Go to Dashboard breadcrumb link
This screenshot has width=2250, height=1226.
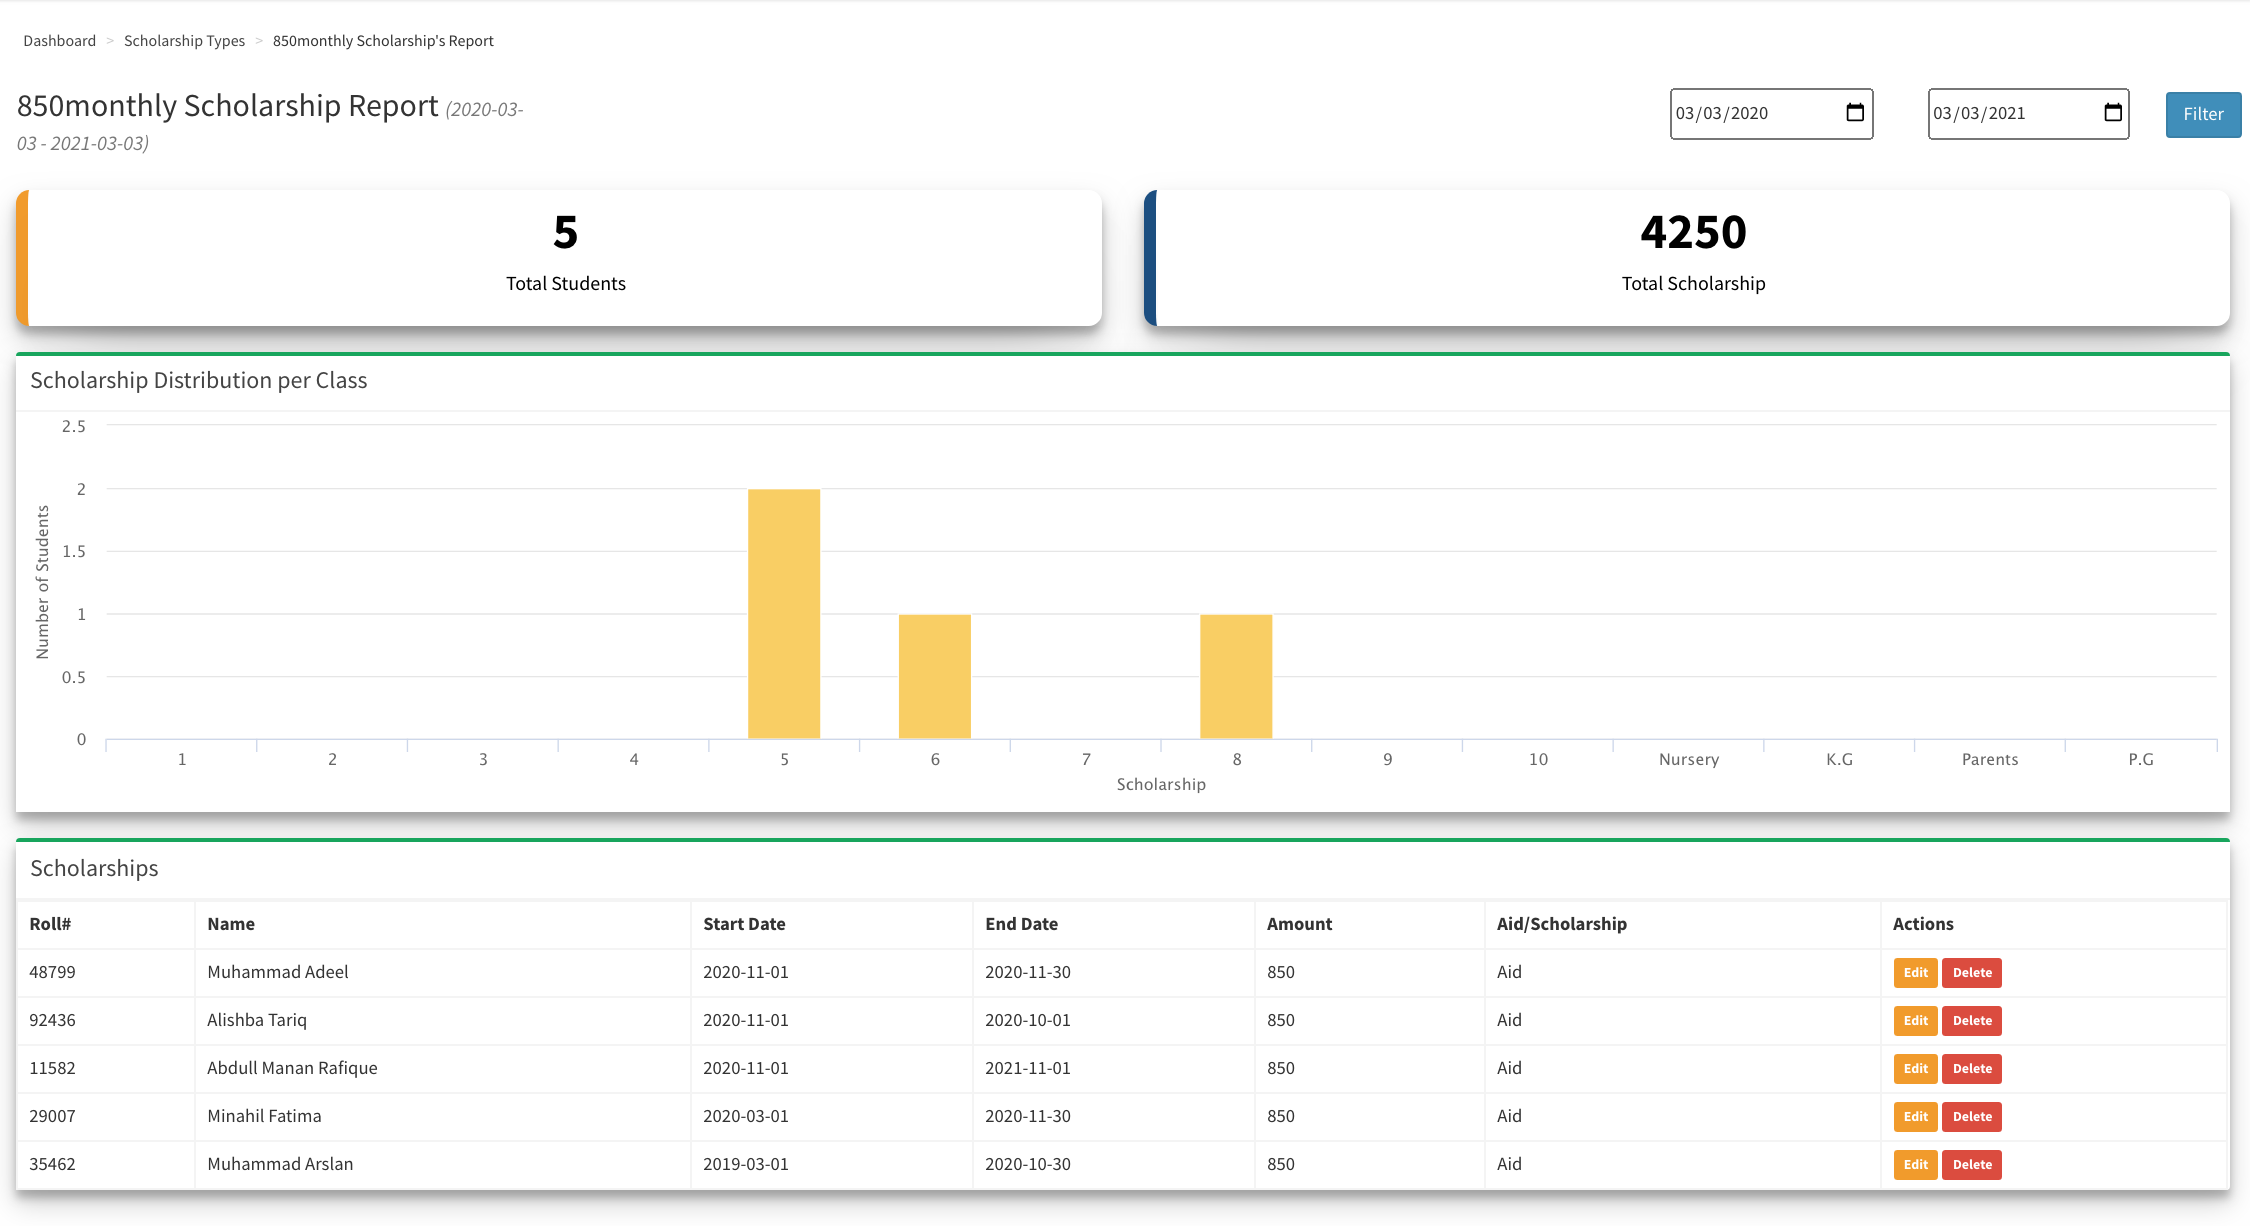point(60,41)
